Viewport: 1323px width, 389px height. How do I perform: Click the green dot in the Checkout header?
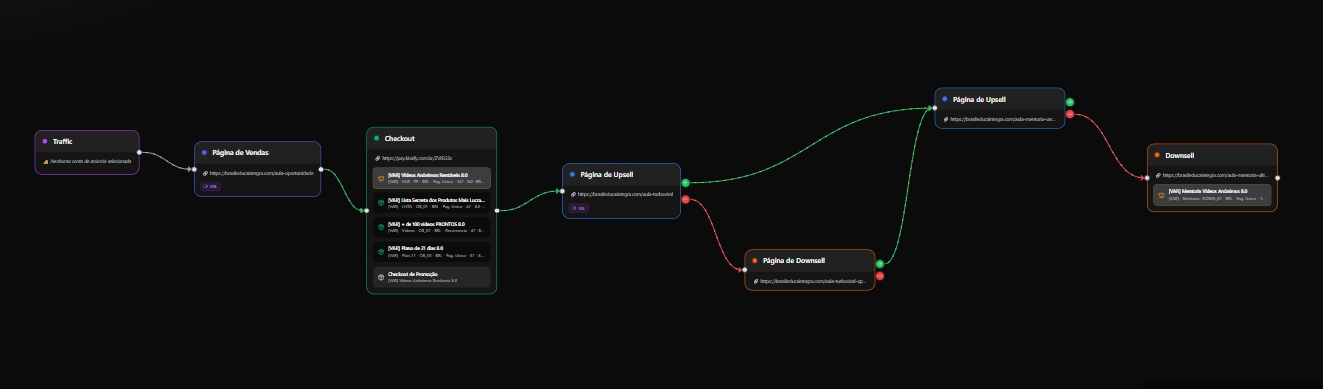coord(377,138)
